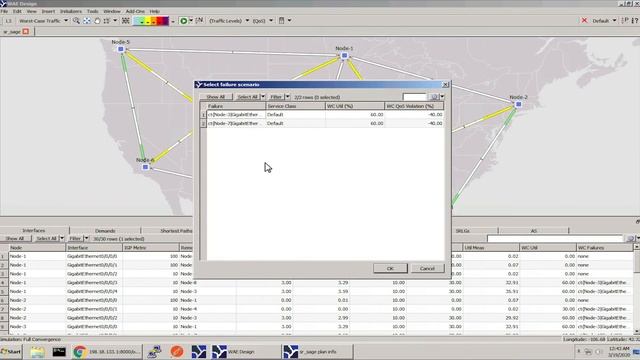Click the main table search input field
Viewport: 640px width, 360px height.
(x=556, y=238)
